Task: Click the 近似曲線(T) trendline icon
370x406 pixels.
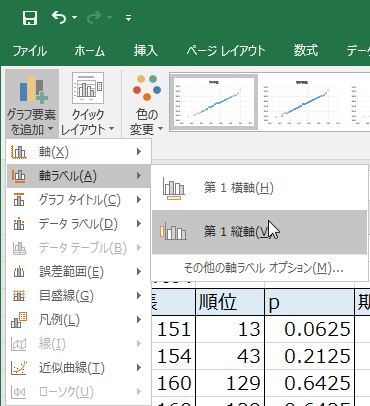Action: tap(19, 368)
